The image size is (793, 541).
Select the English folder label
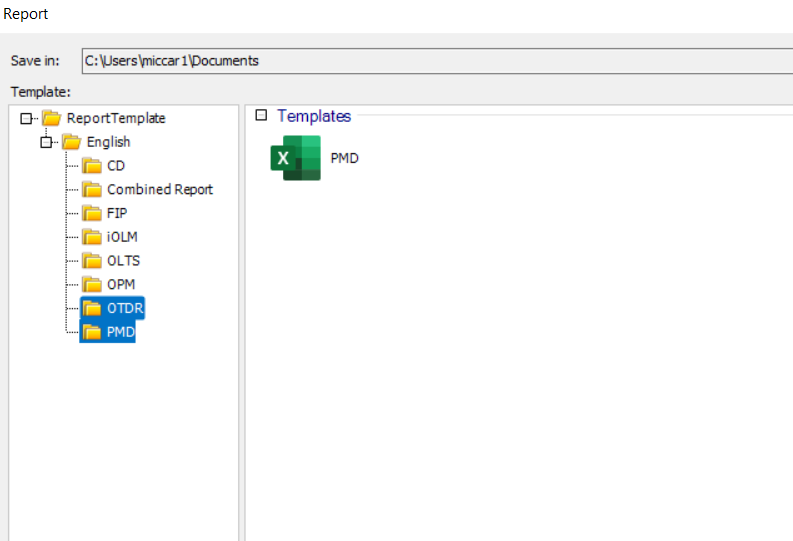pyautogui.click(x=108, y=142)
